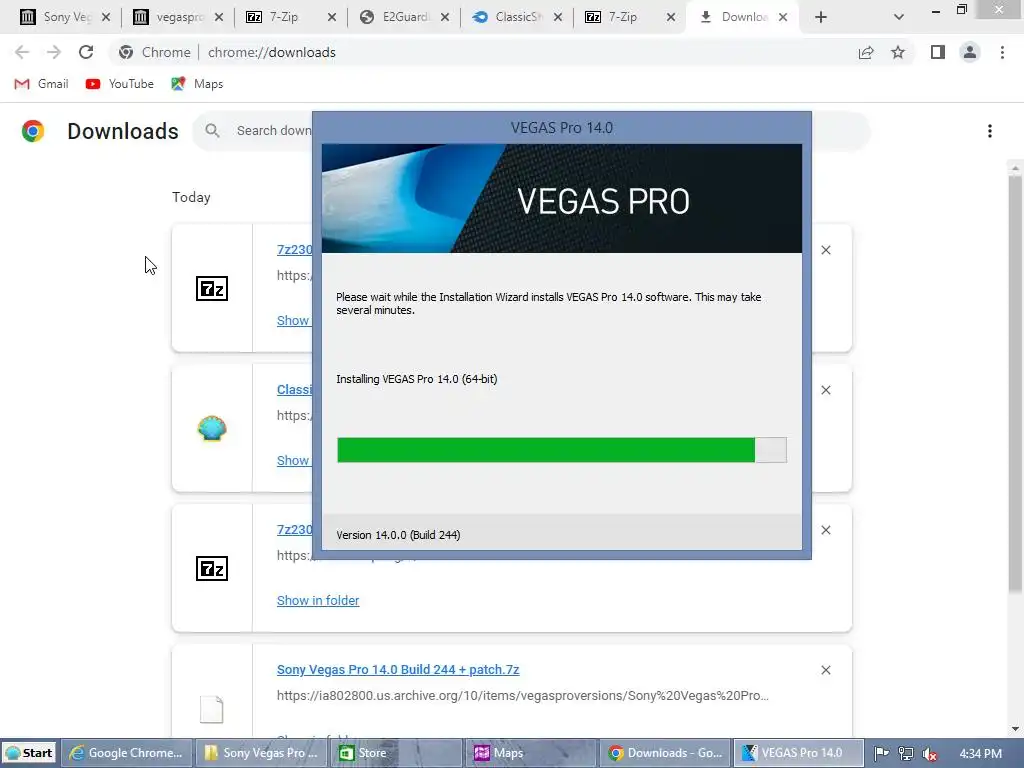This screenshot has height=768, width=1024.
Task: Click Show in folder for third download
Action: pyautogui.click(x=317, y=600)
